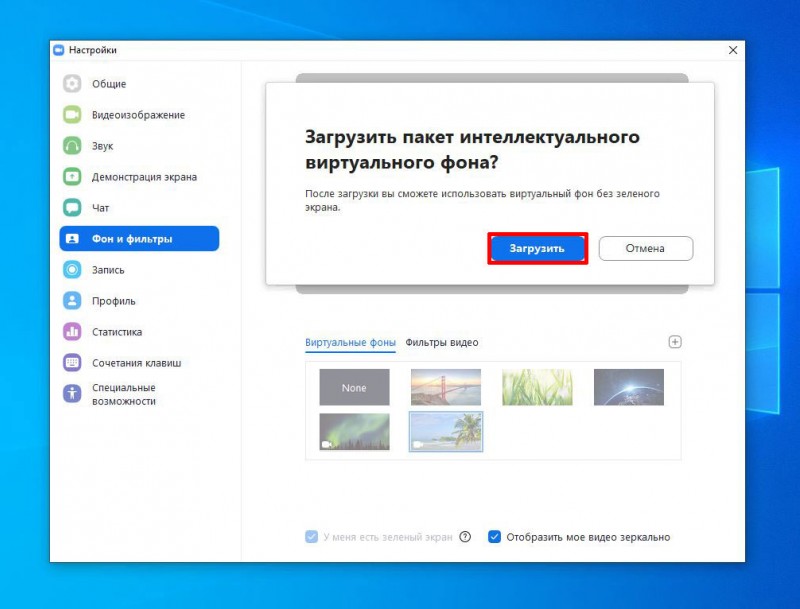Cancel the dialog with Отмена
The width and height of the screenshot is (800, 609).
pos(645,248)
